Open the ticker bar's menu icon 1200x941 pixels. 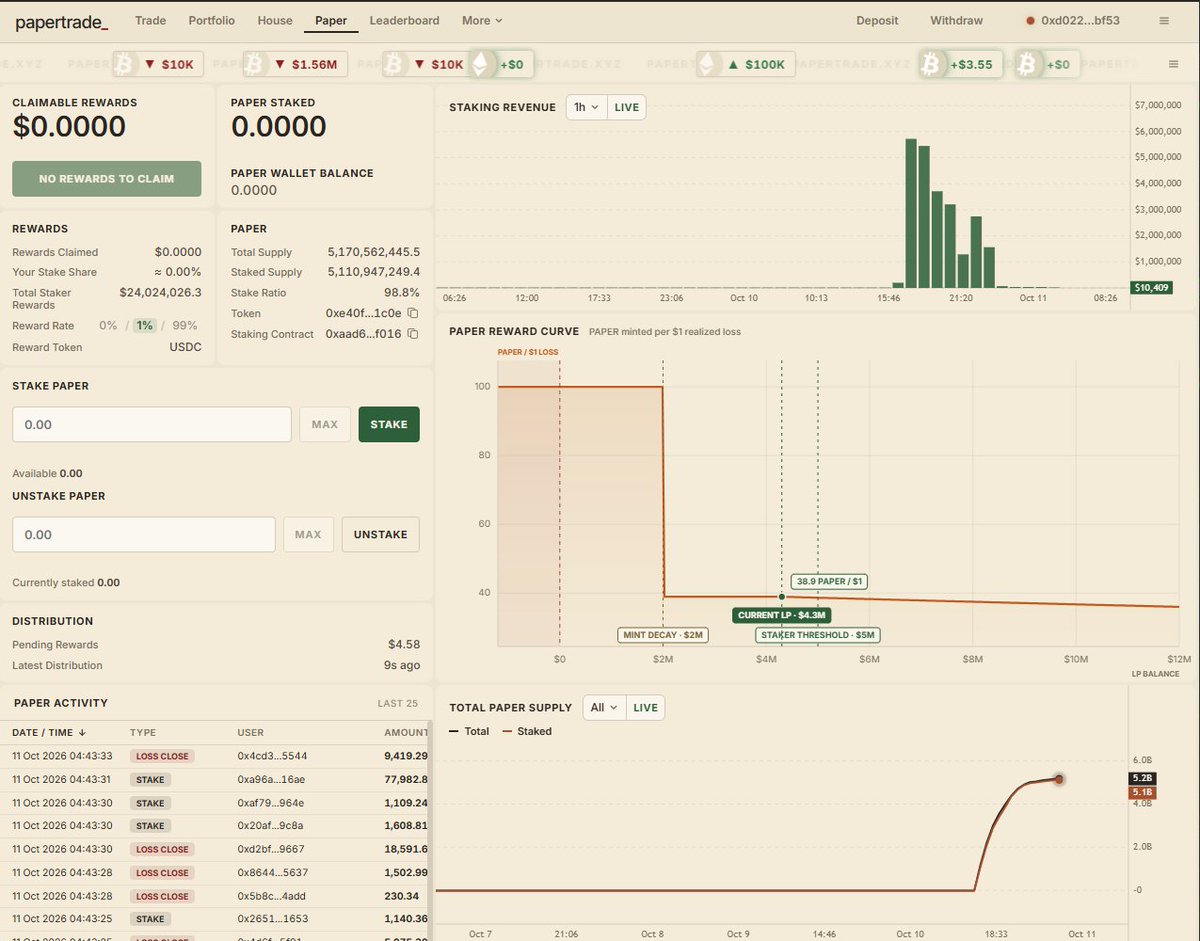1173,64
